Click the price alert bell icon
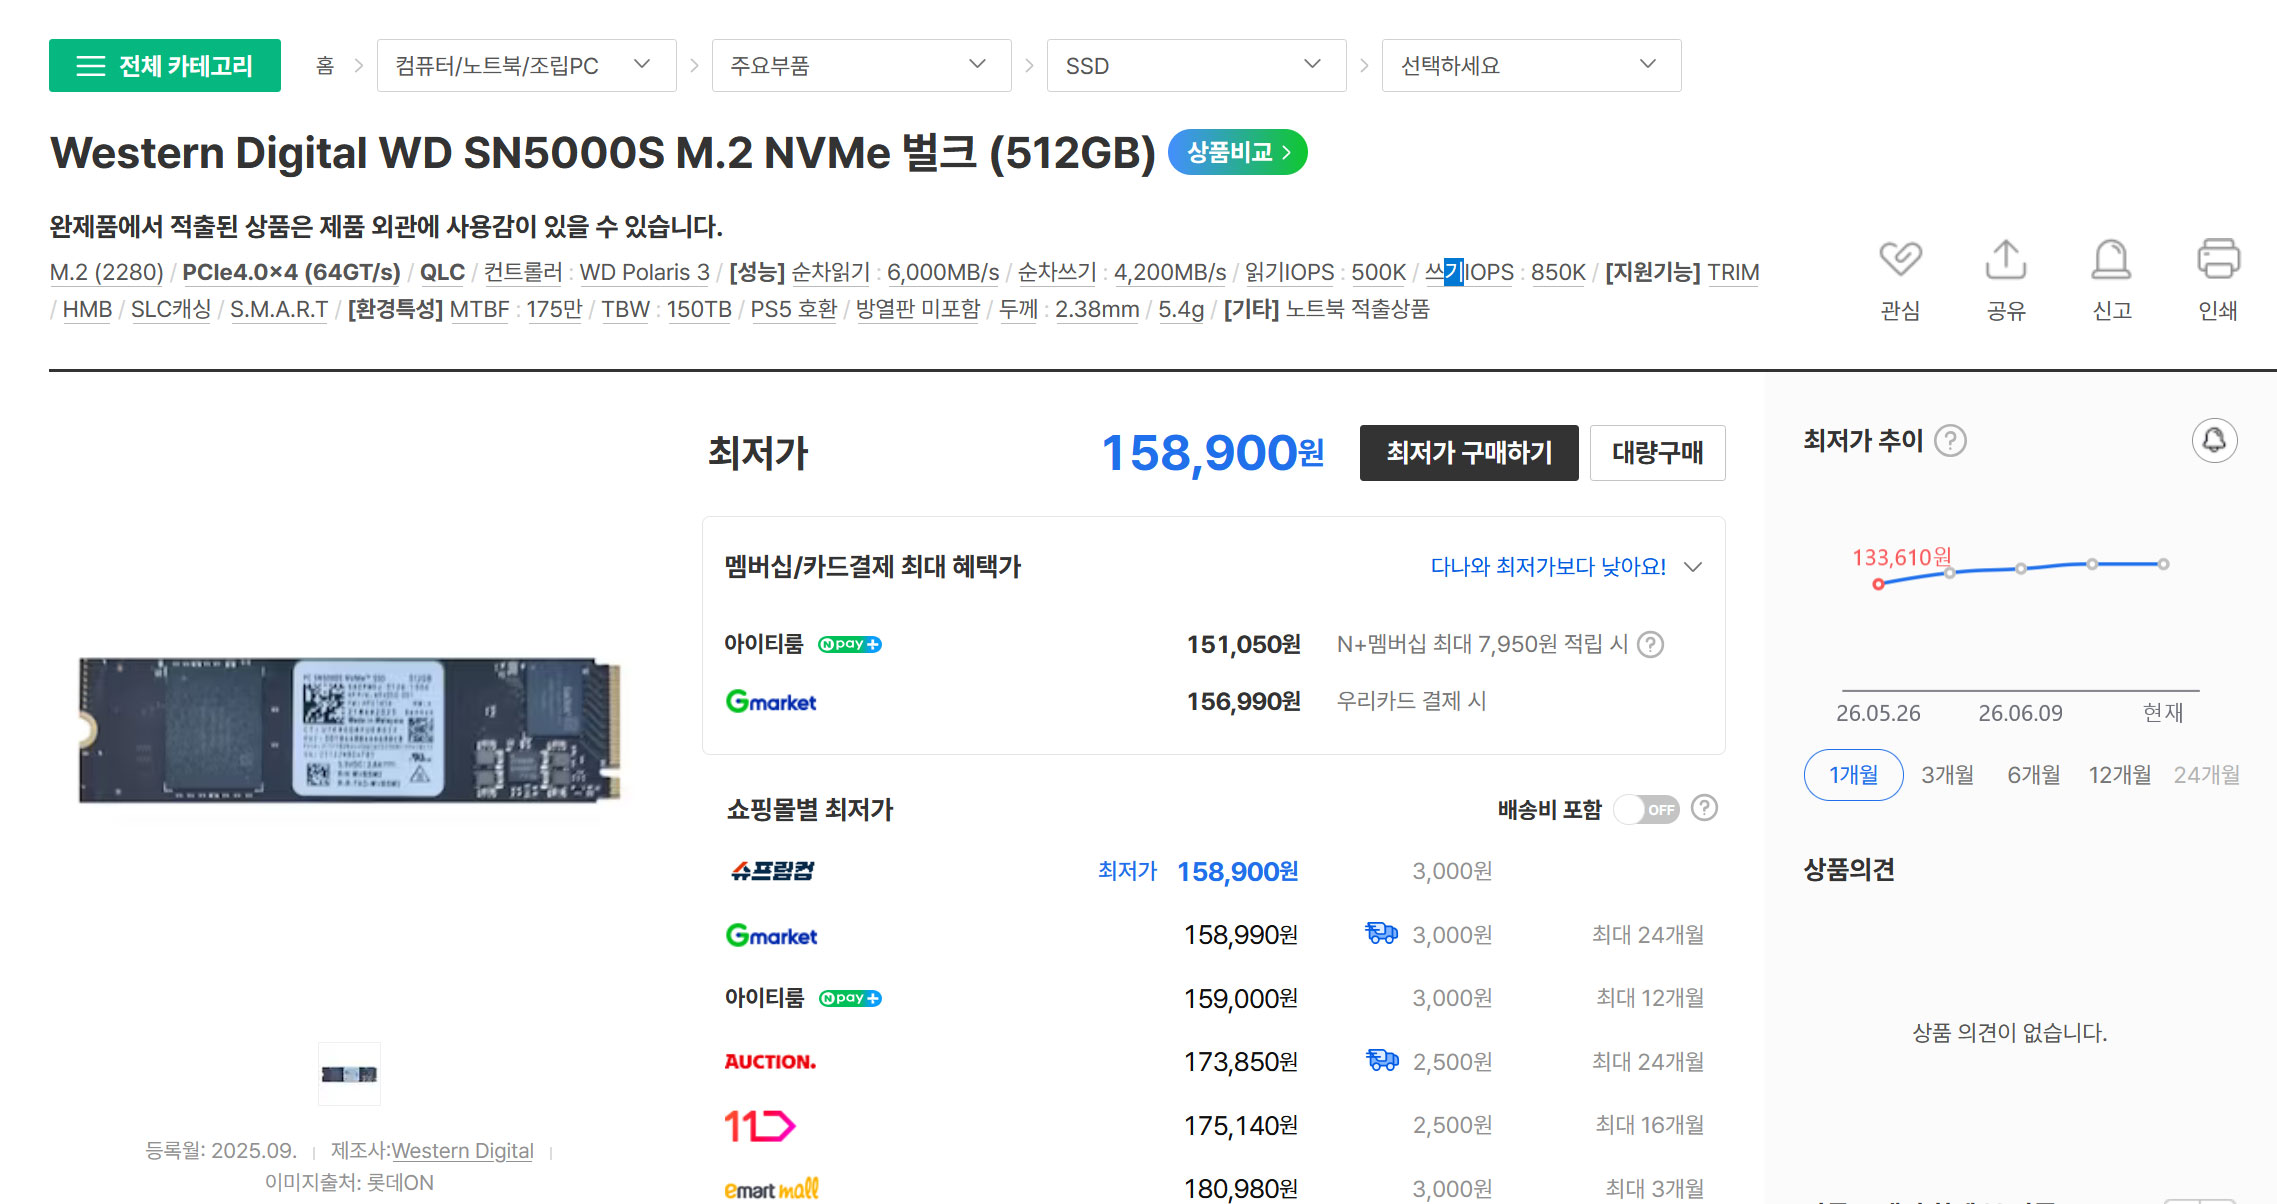The height and width of the screenshot is (1204, 2277). click(x=2214, y=440)
